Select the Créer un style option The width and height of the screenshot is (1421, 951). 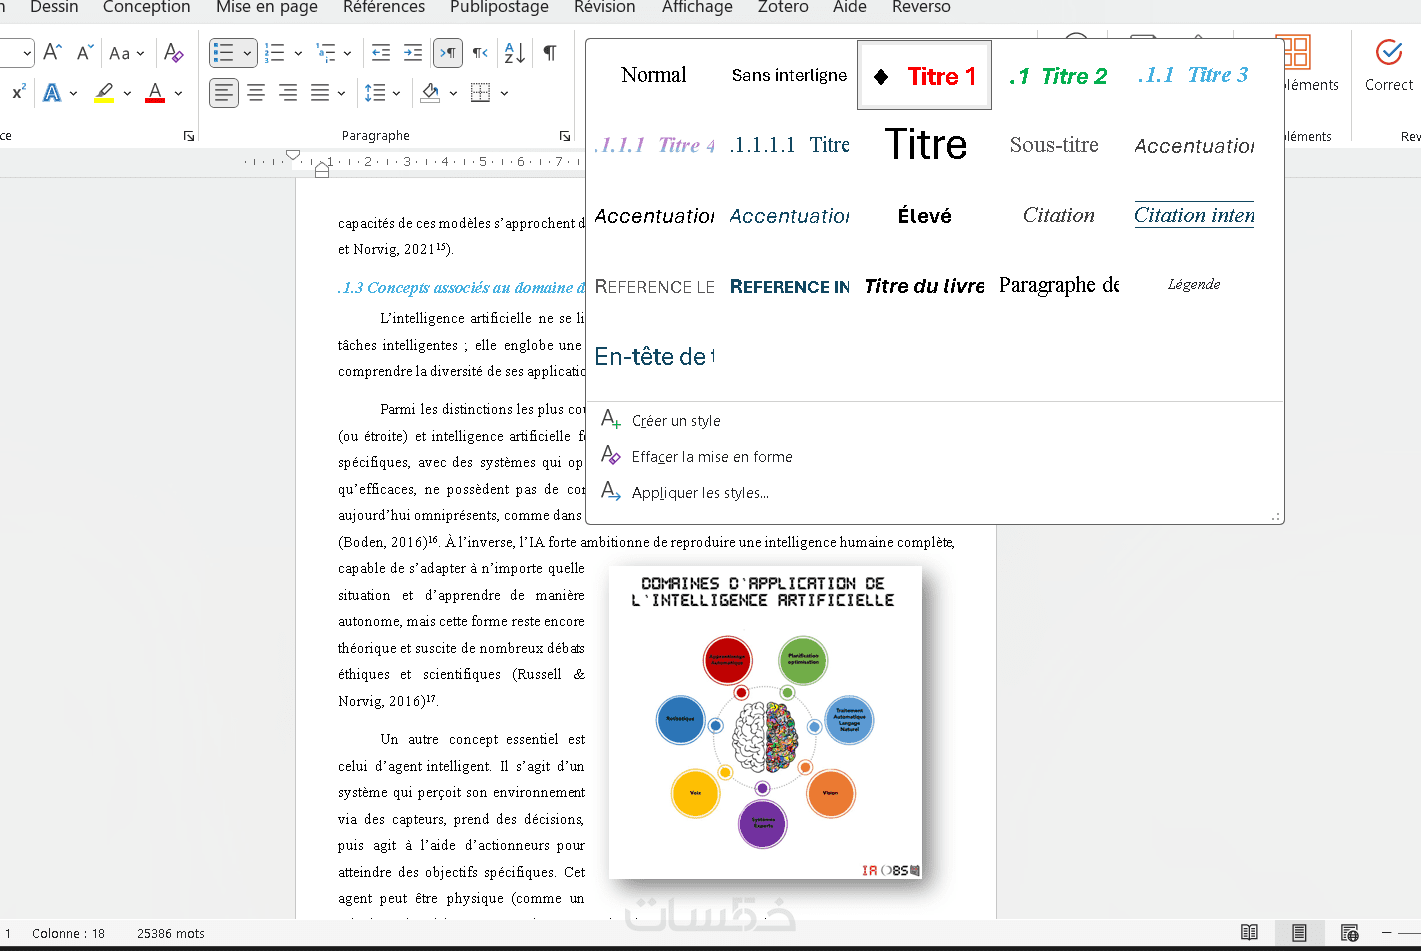coord(676,421)
